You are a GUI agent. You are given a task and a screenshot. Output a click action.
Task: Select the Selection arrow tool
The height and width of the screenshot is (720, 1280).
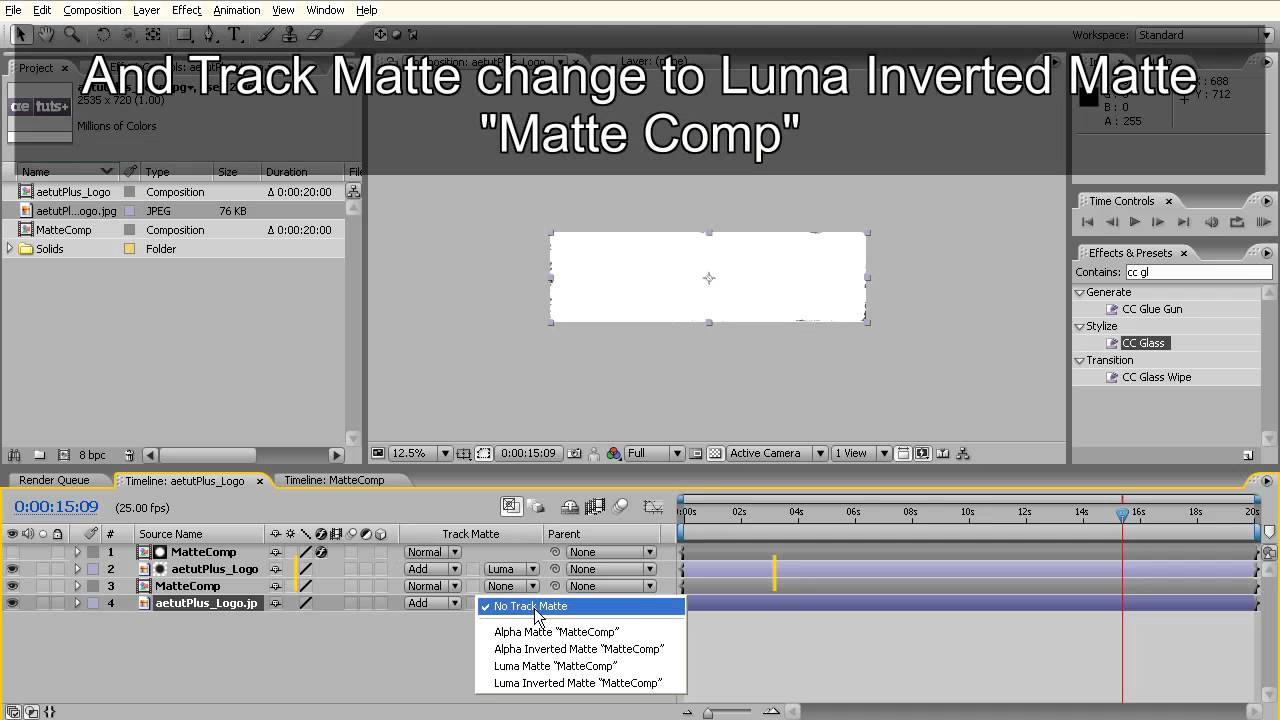[x=21, y=34]
